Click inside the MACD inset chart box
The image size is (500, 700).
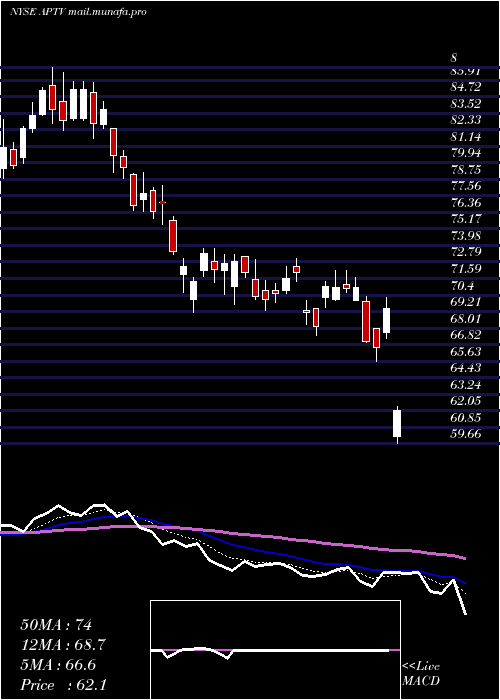tap(275, 650)
